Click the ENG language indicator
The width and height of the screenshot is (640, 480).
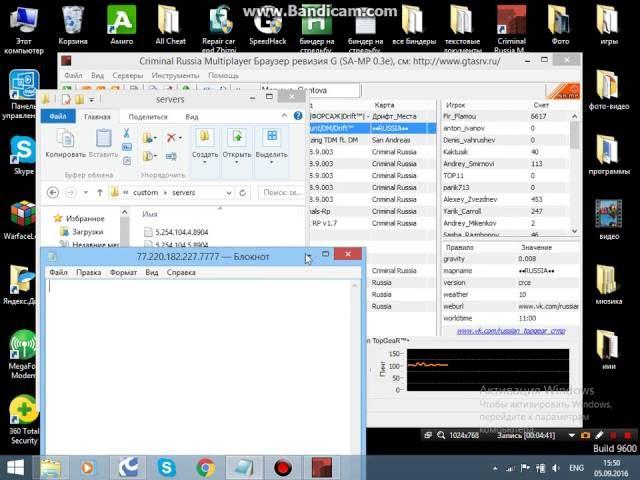[576, 468]
